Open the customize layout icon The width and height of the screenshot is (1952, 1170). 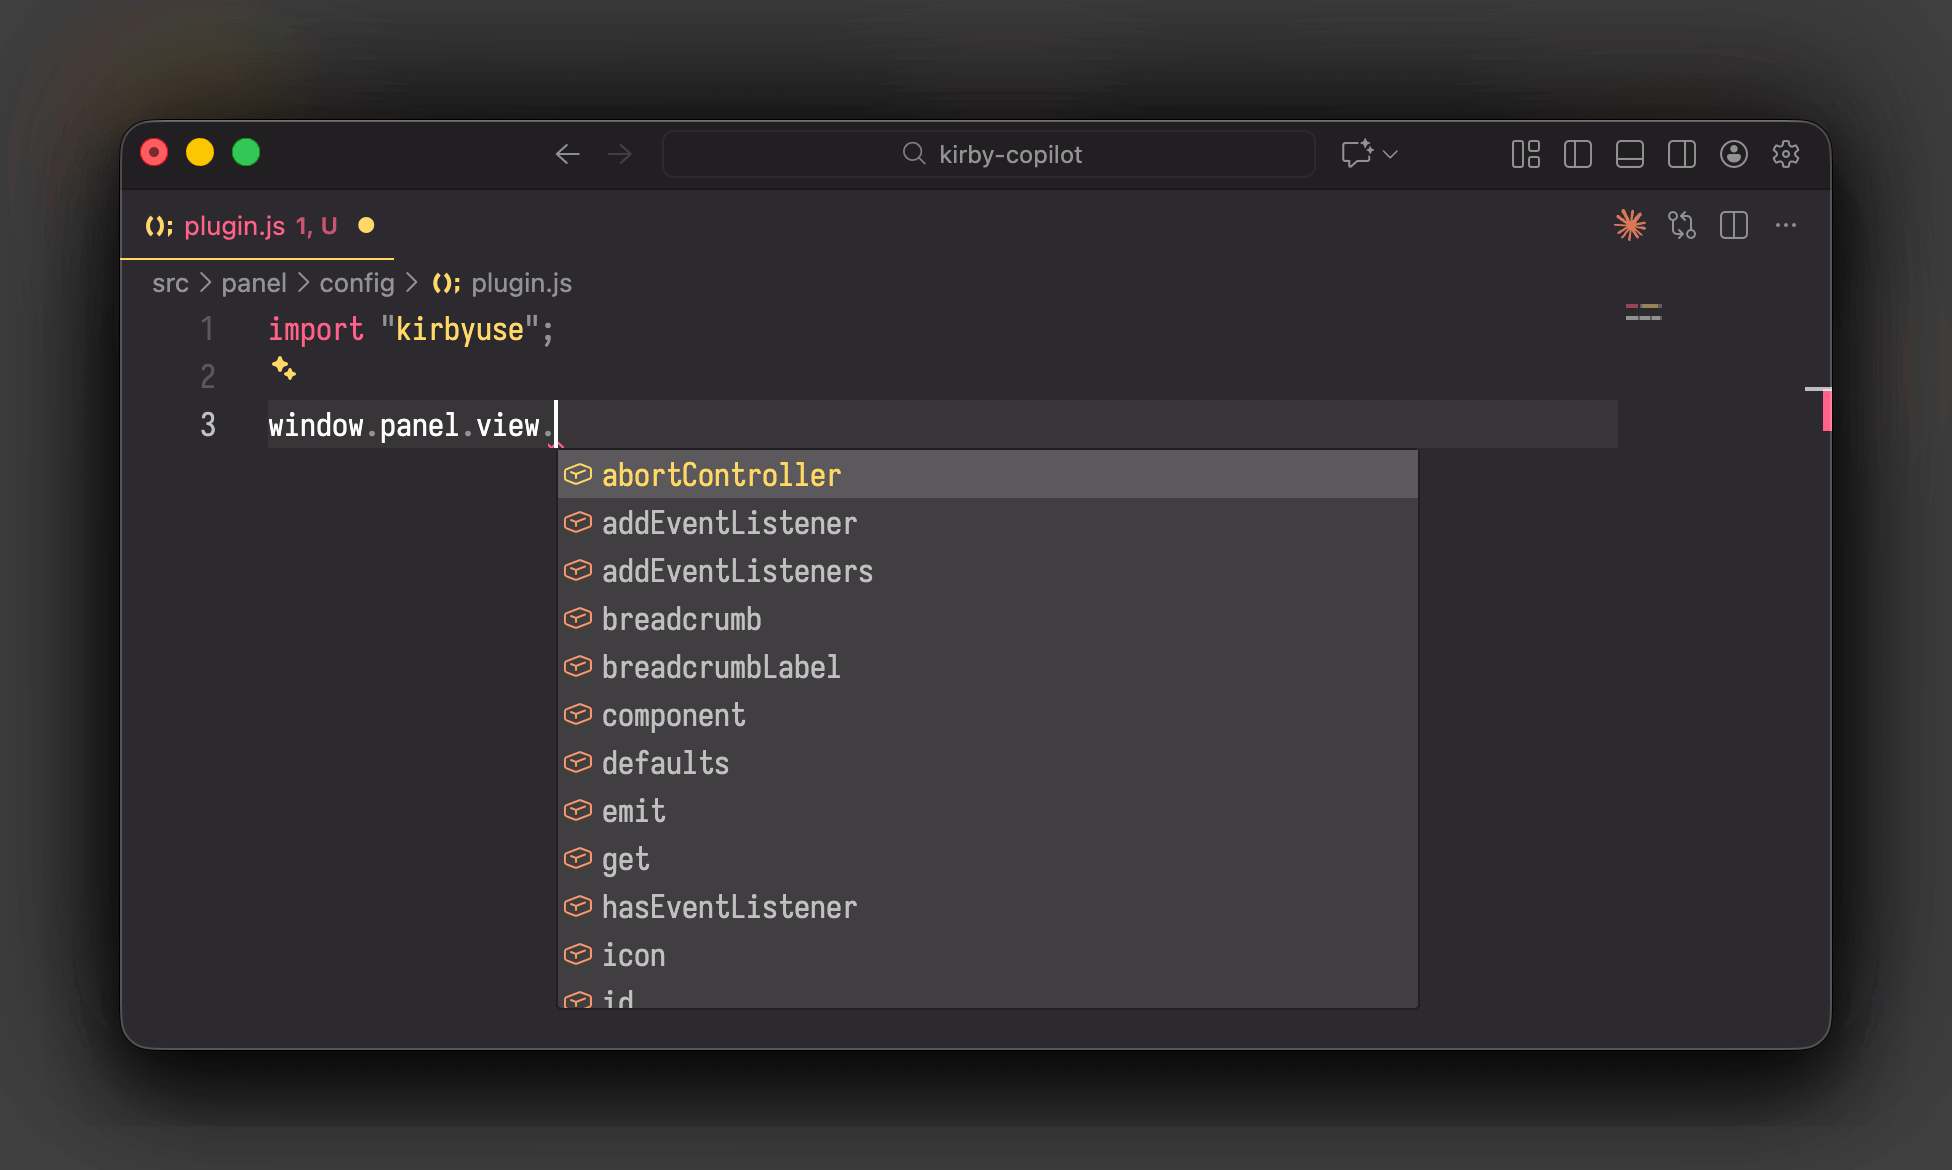point(1526,154)
